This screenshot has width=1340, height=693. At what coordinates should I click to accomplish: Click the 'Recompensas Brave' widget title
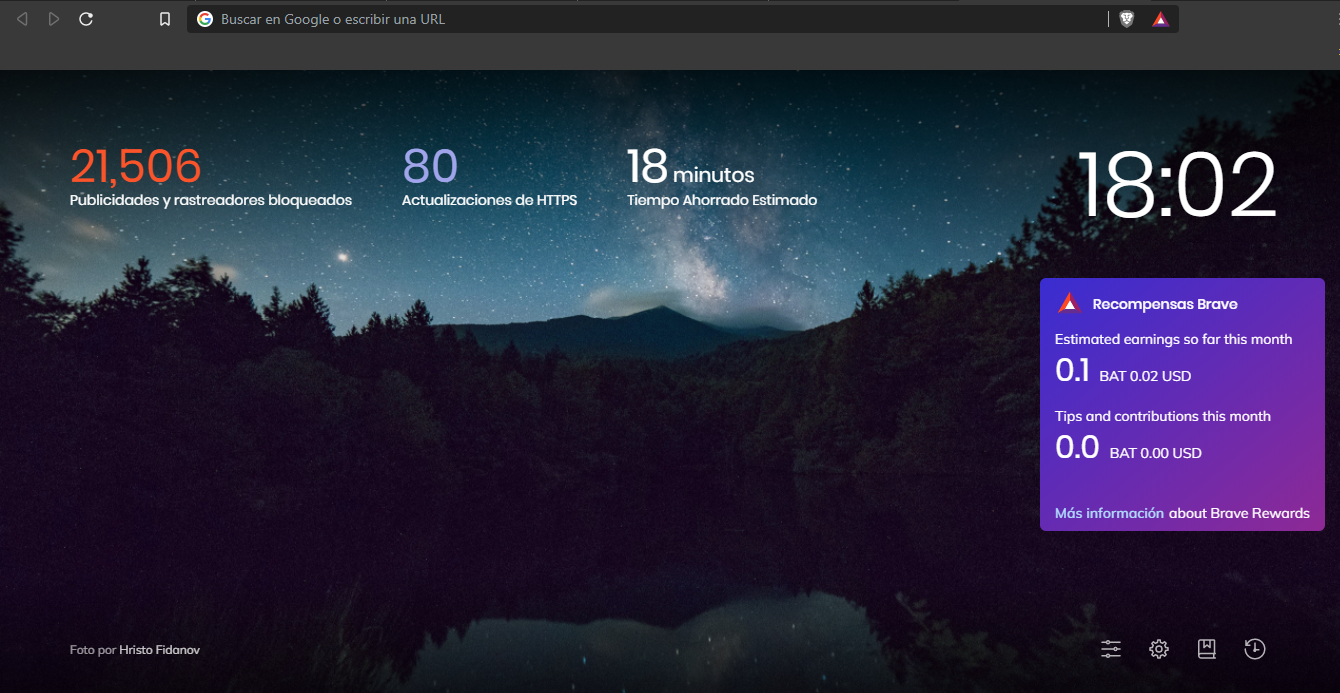pyautogui.click(x=1165, y=304)
